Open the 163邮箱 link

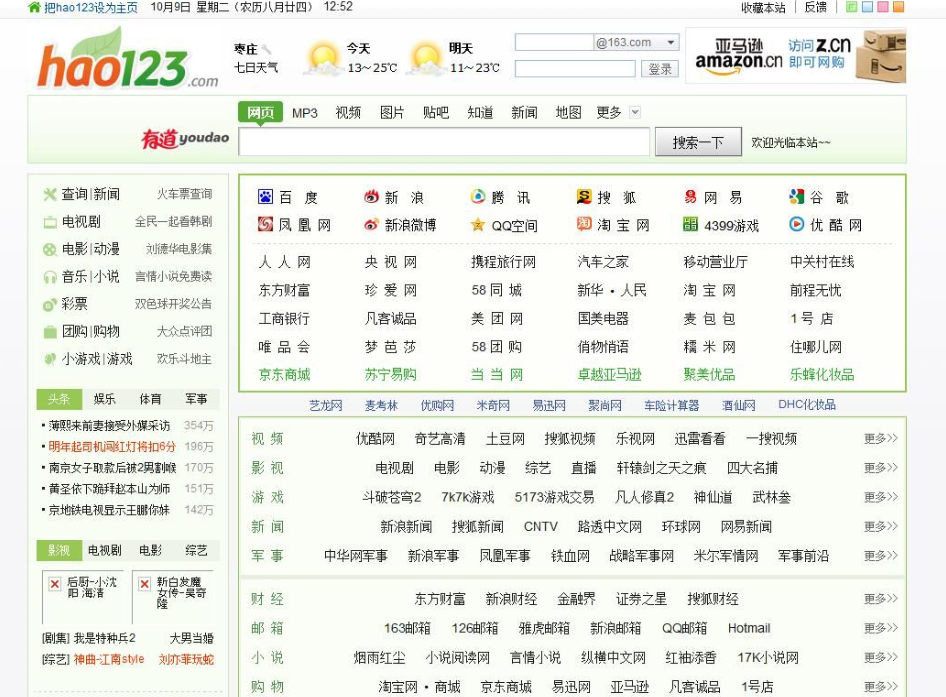tap(407, 628)
